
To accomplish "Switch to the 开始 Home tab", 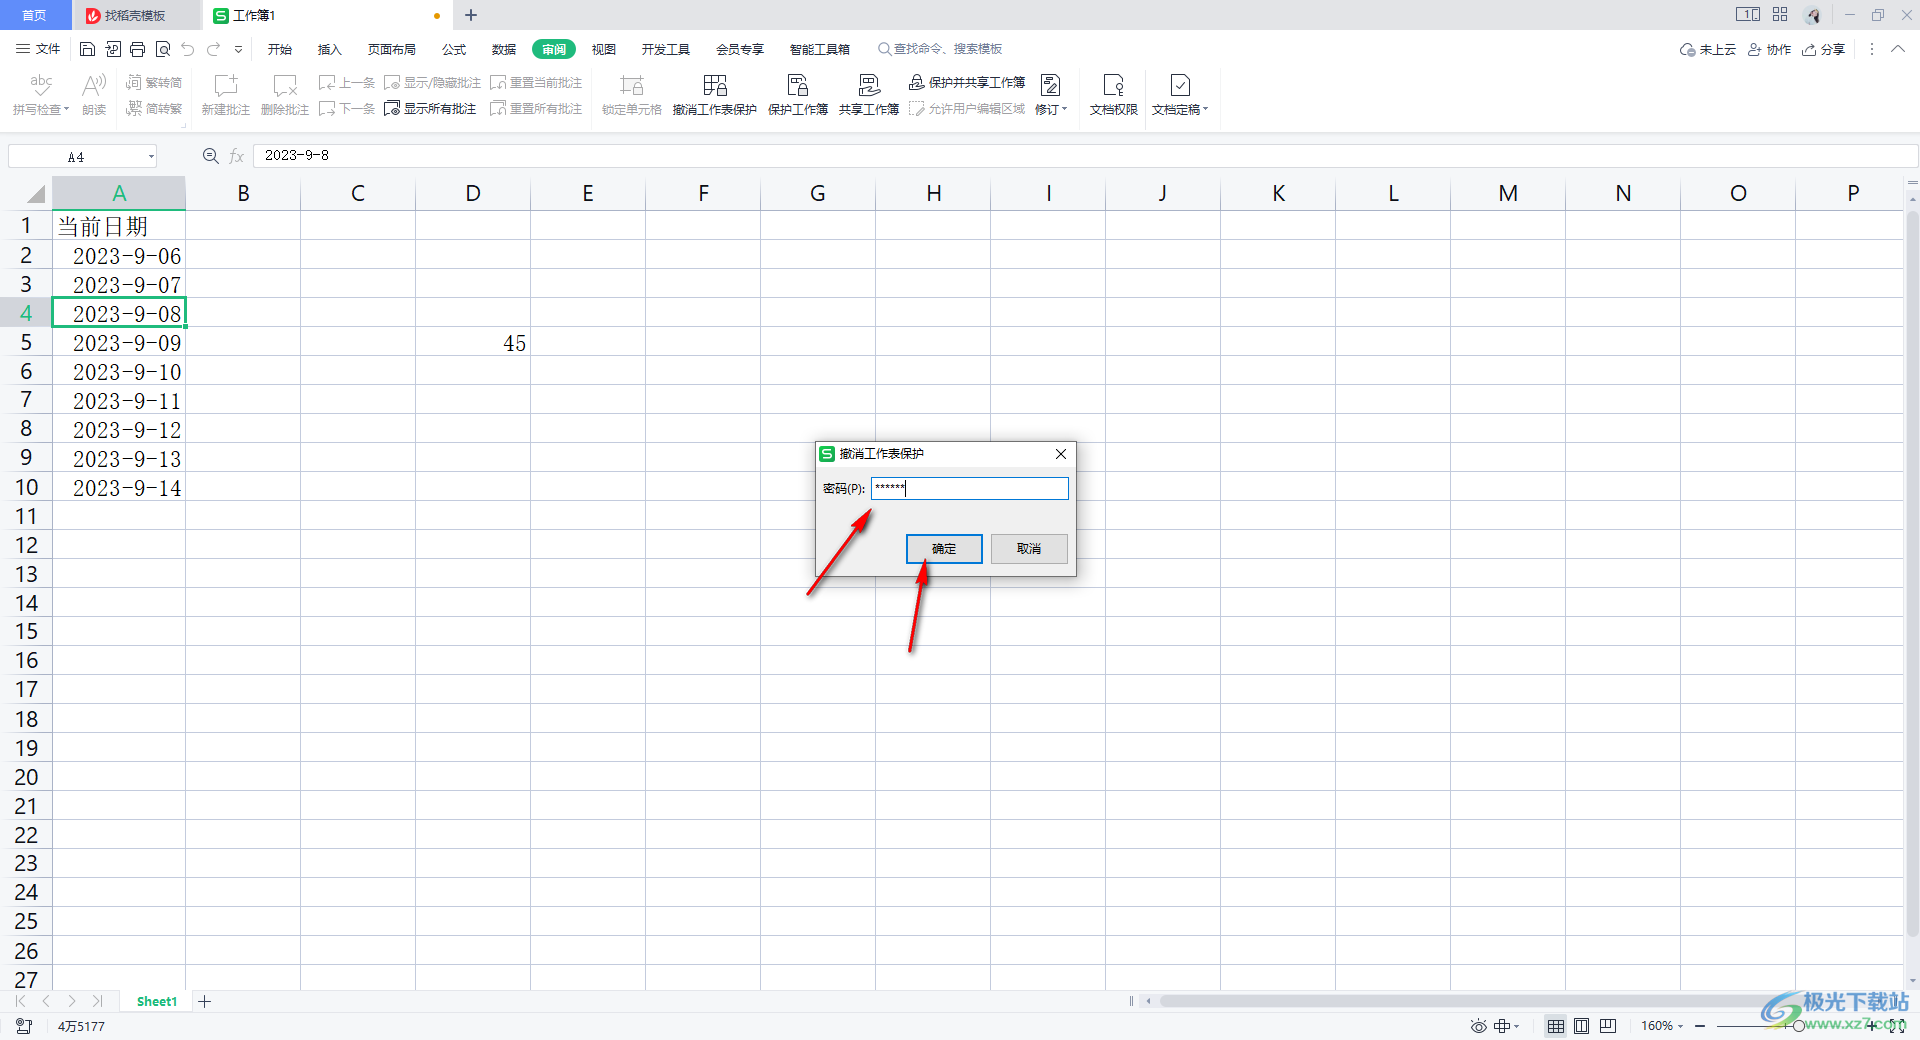I will pyautogui.click(x=280, y=49).
